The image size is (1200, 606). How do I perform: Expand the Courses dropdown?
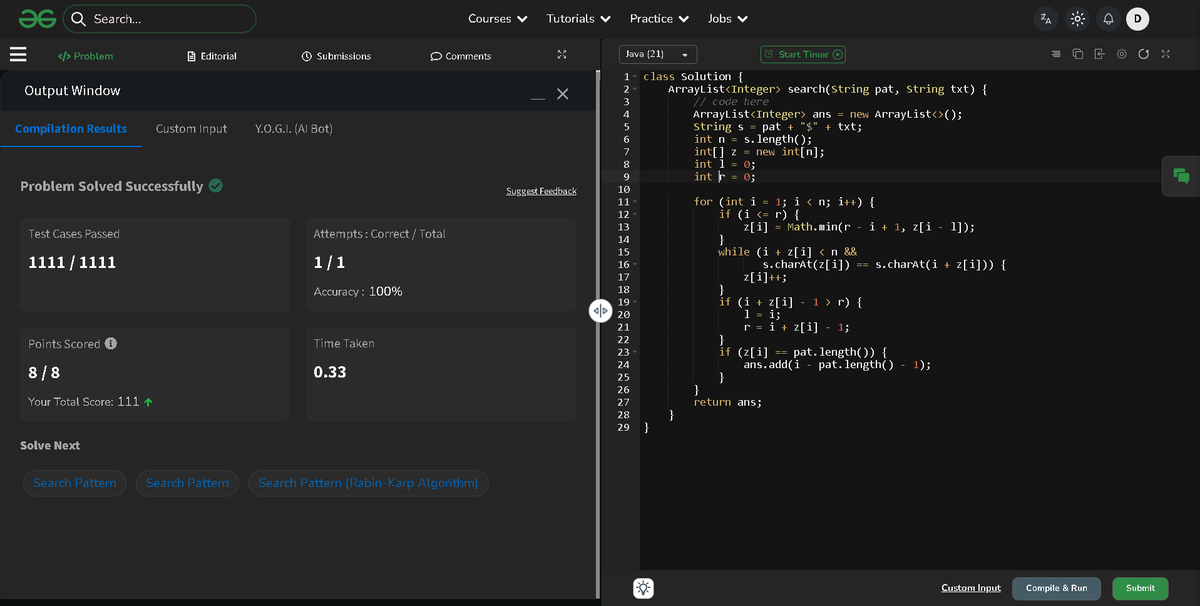(498, 19)
